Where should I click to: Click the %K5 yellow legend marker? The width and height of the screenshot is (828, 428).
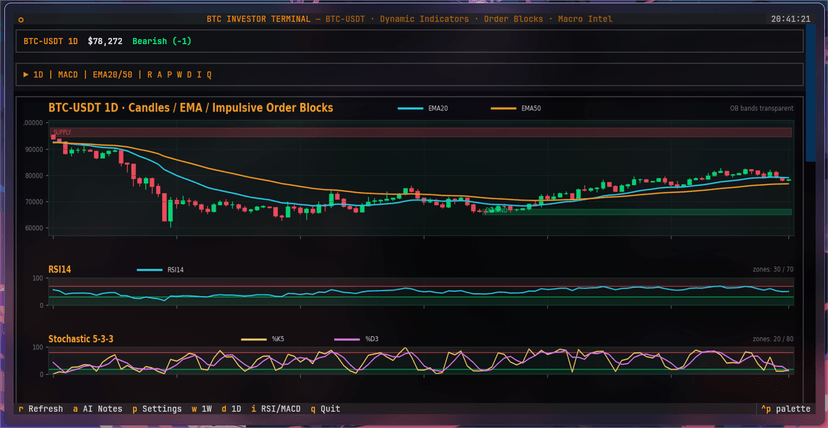255,339
